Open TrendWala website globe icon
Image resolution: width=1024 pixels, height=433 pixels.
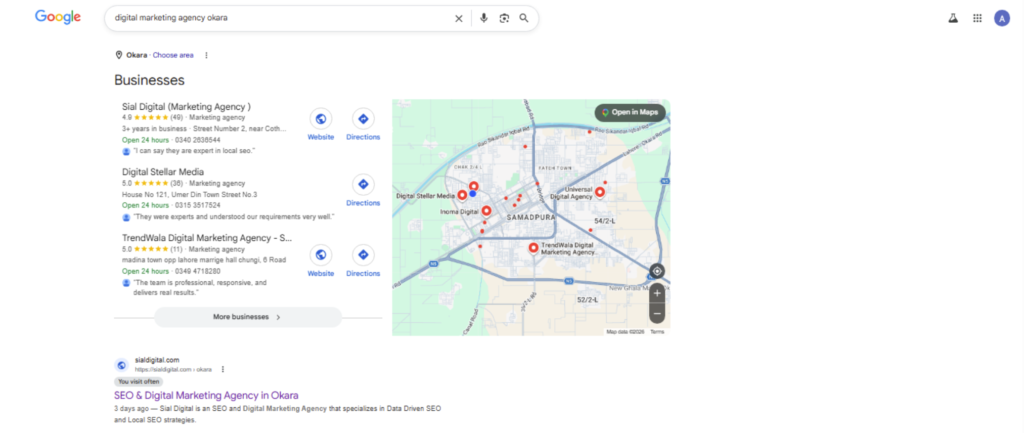coord(321,255)
